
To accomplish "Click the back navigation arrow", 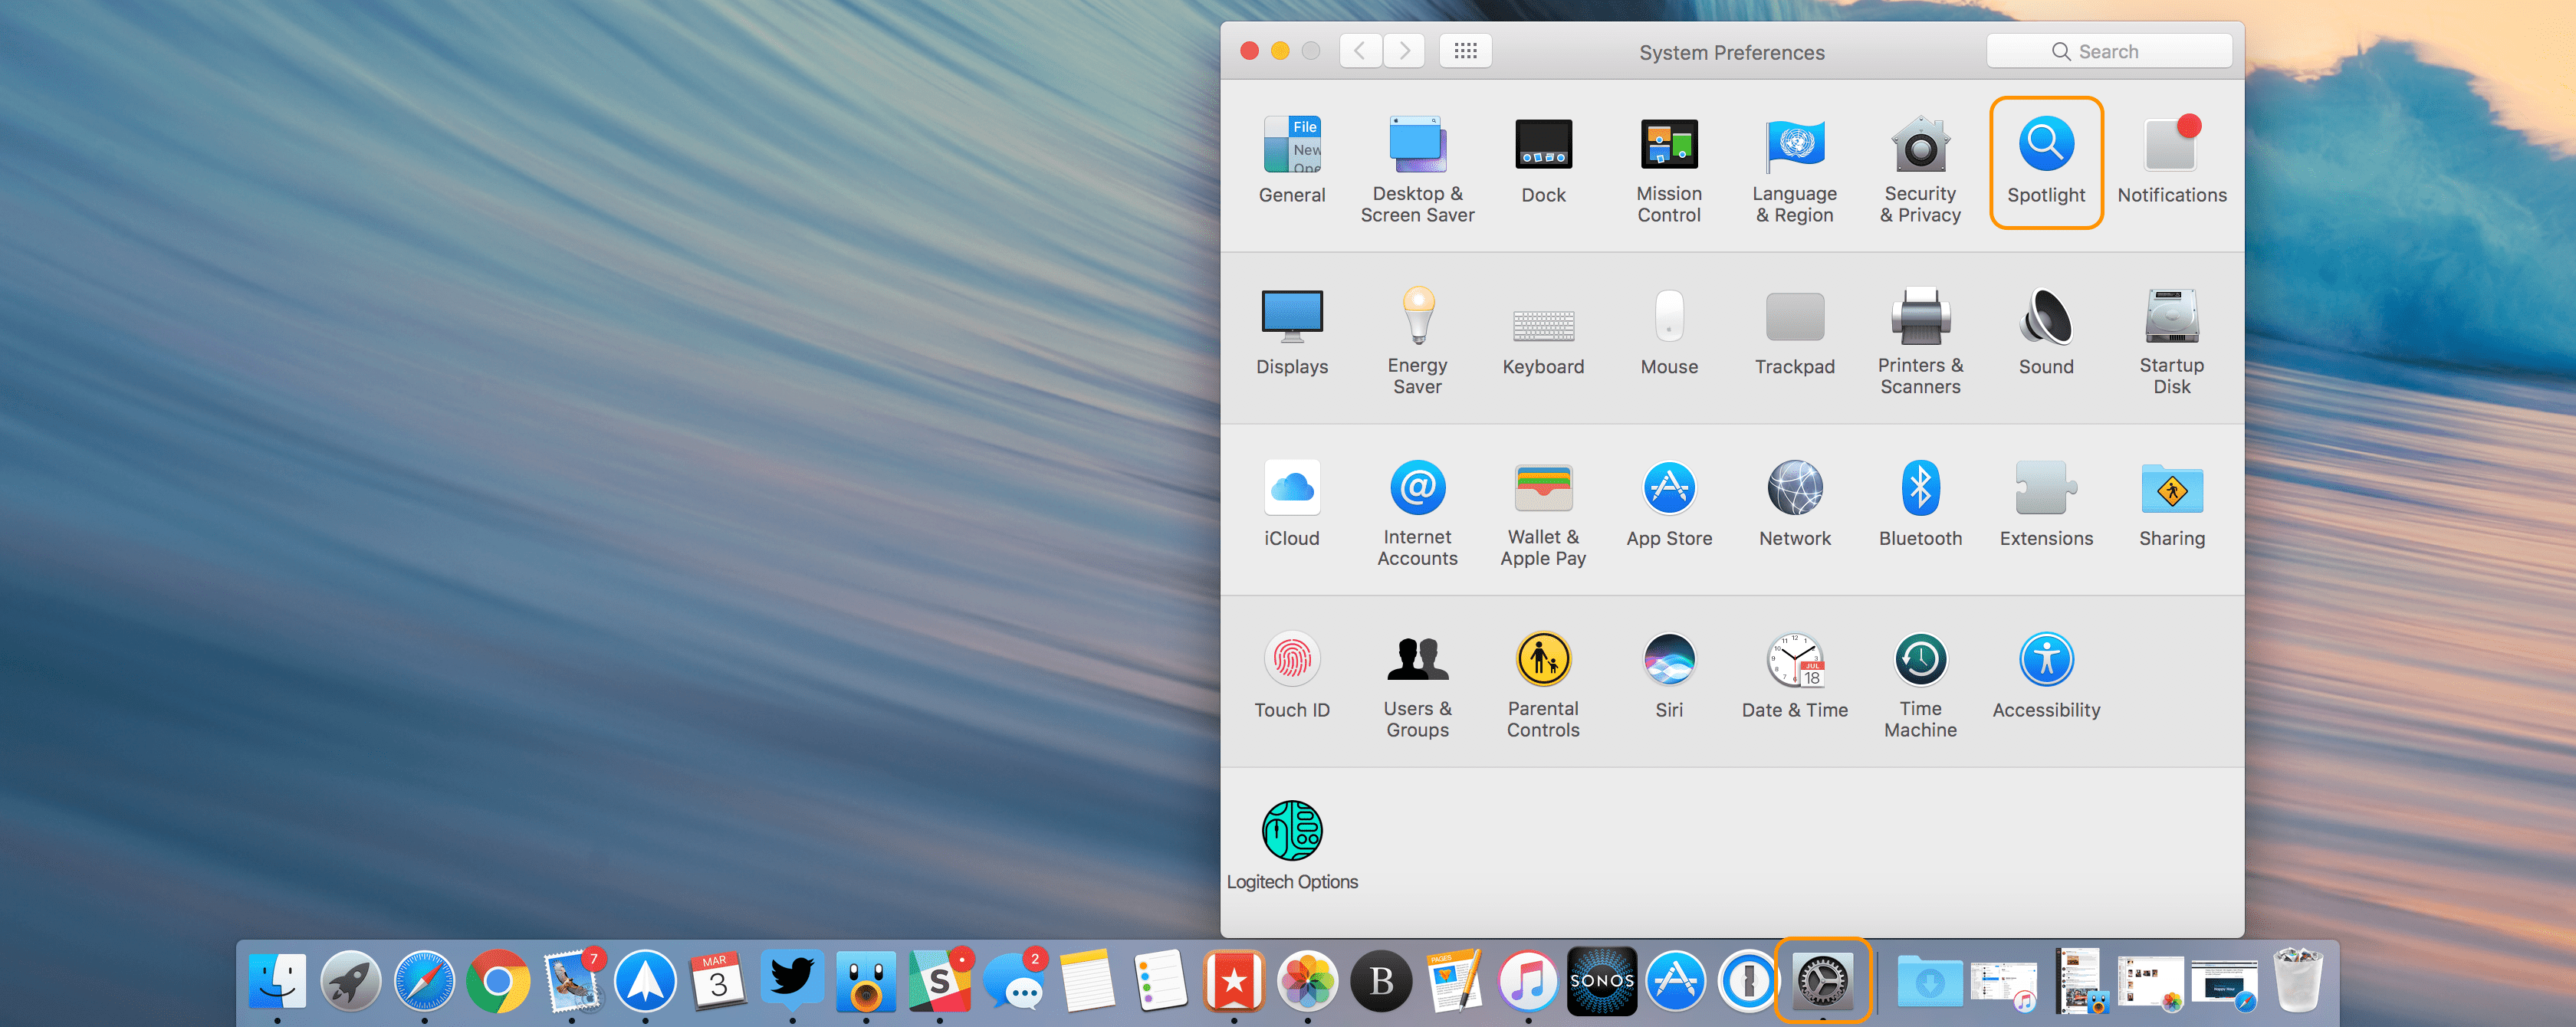I will coord(1359,50).
